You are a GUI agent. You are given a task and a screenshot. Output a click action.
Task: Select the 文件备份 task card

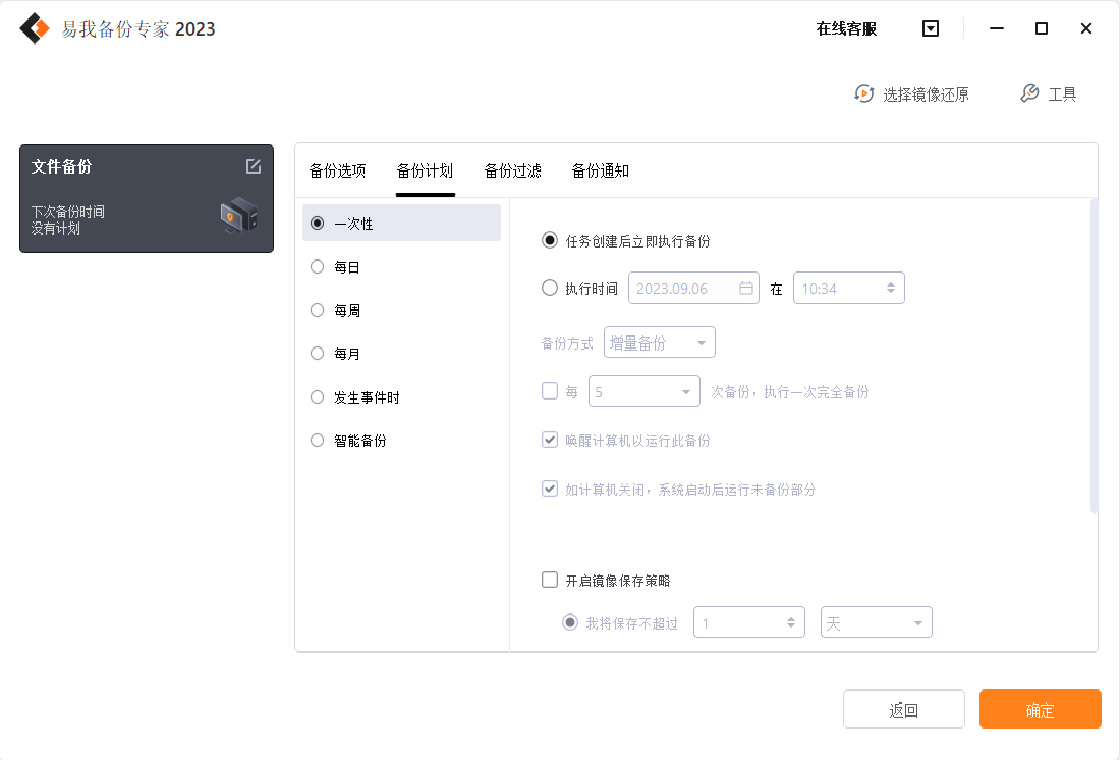tap(146, 199)
